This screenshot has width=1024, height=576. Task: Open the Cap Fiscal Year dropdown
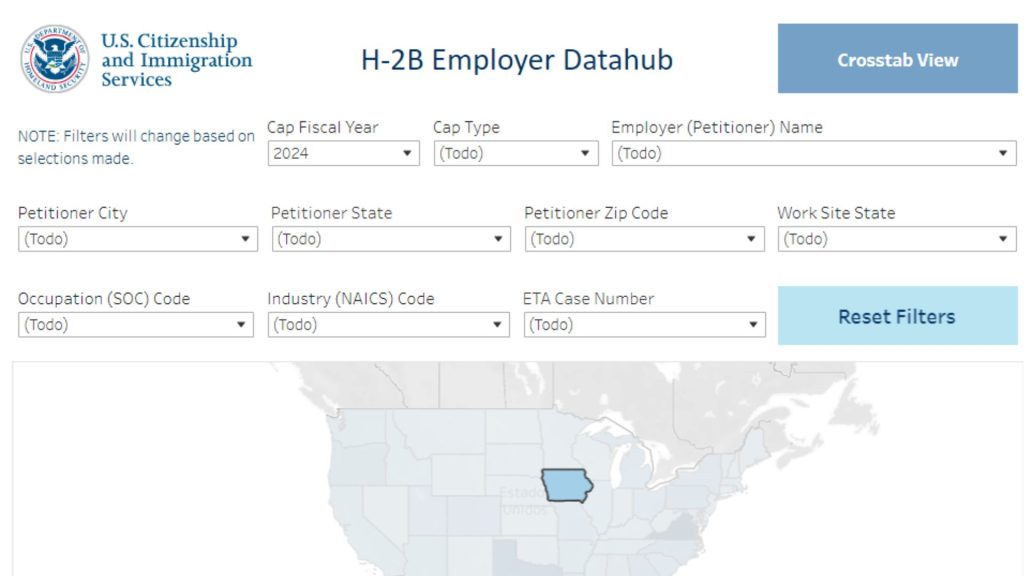[x=343, y=153]
